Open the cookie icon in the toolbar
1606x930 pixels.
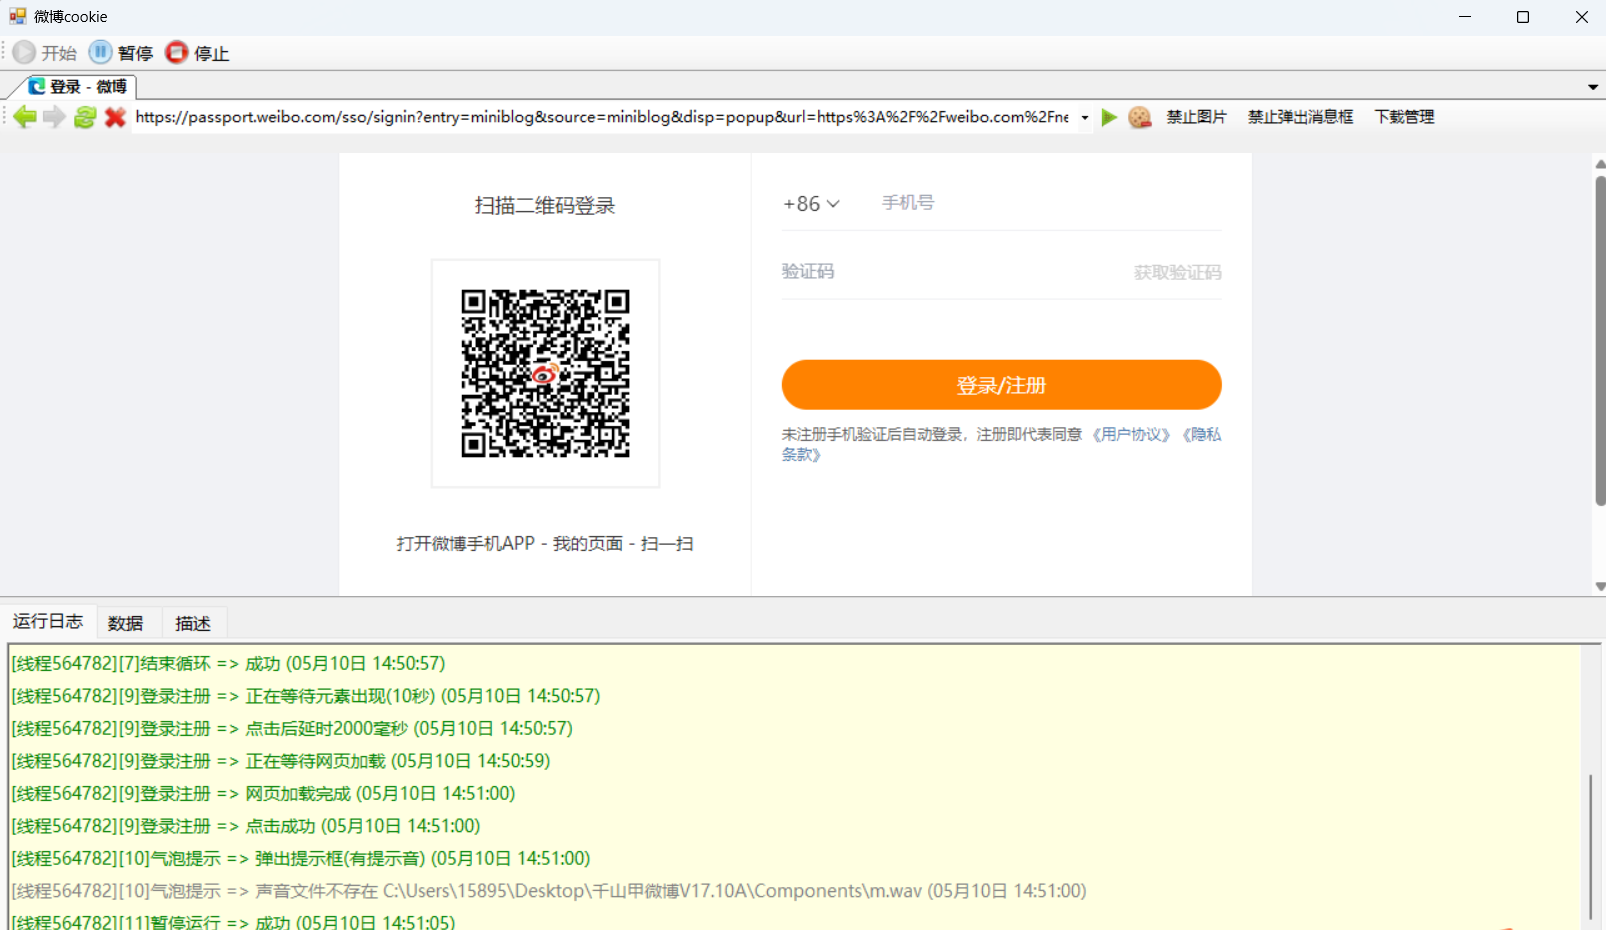pyautogui.click(x=1139, y=117)
